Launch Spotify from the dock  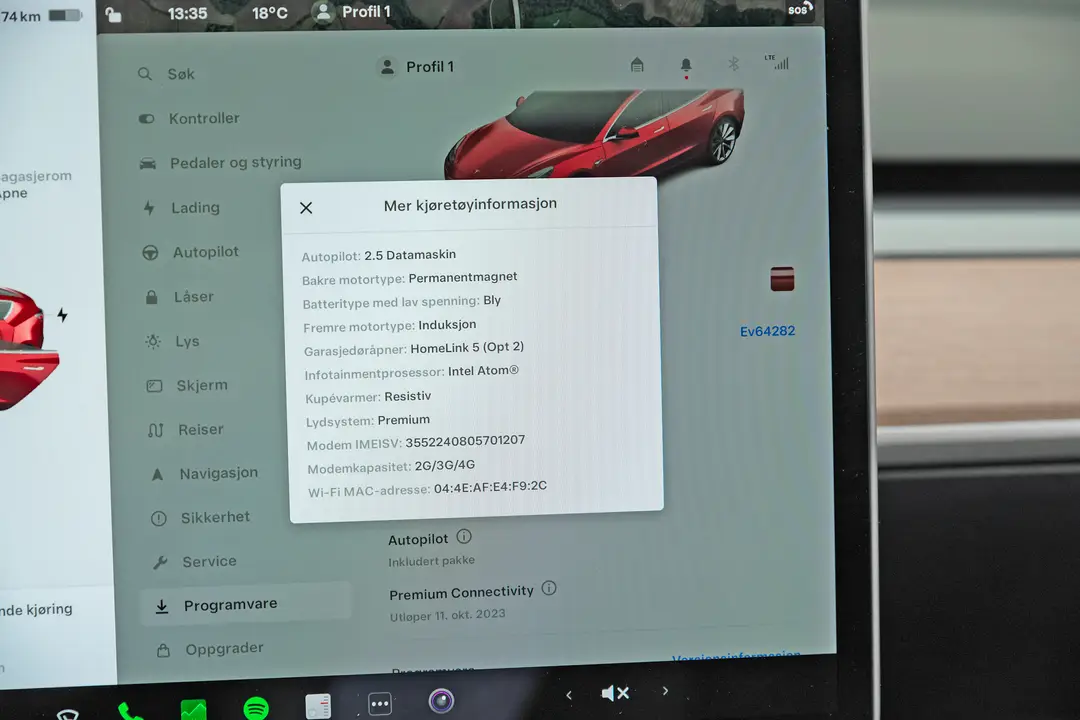click(x=256, y=708)
